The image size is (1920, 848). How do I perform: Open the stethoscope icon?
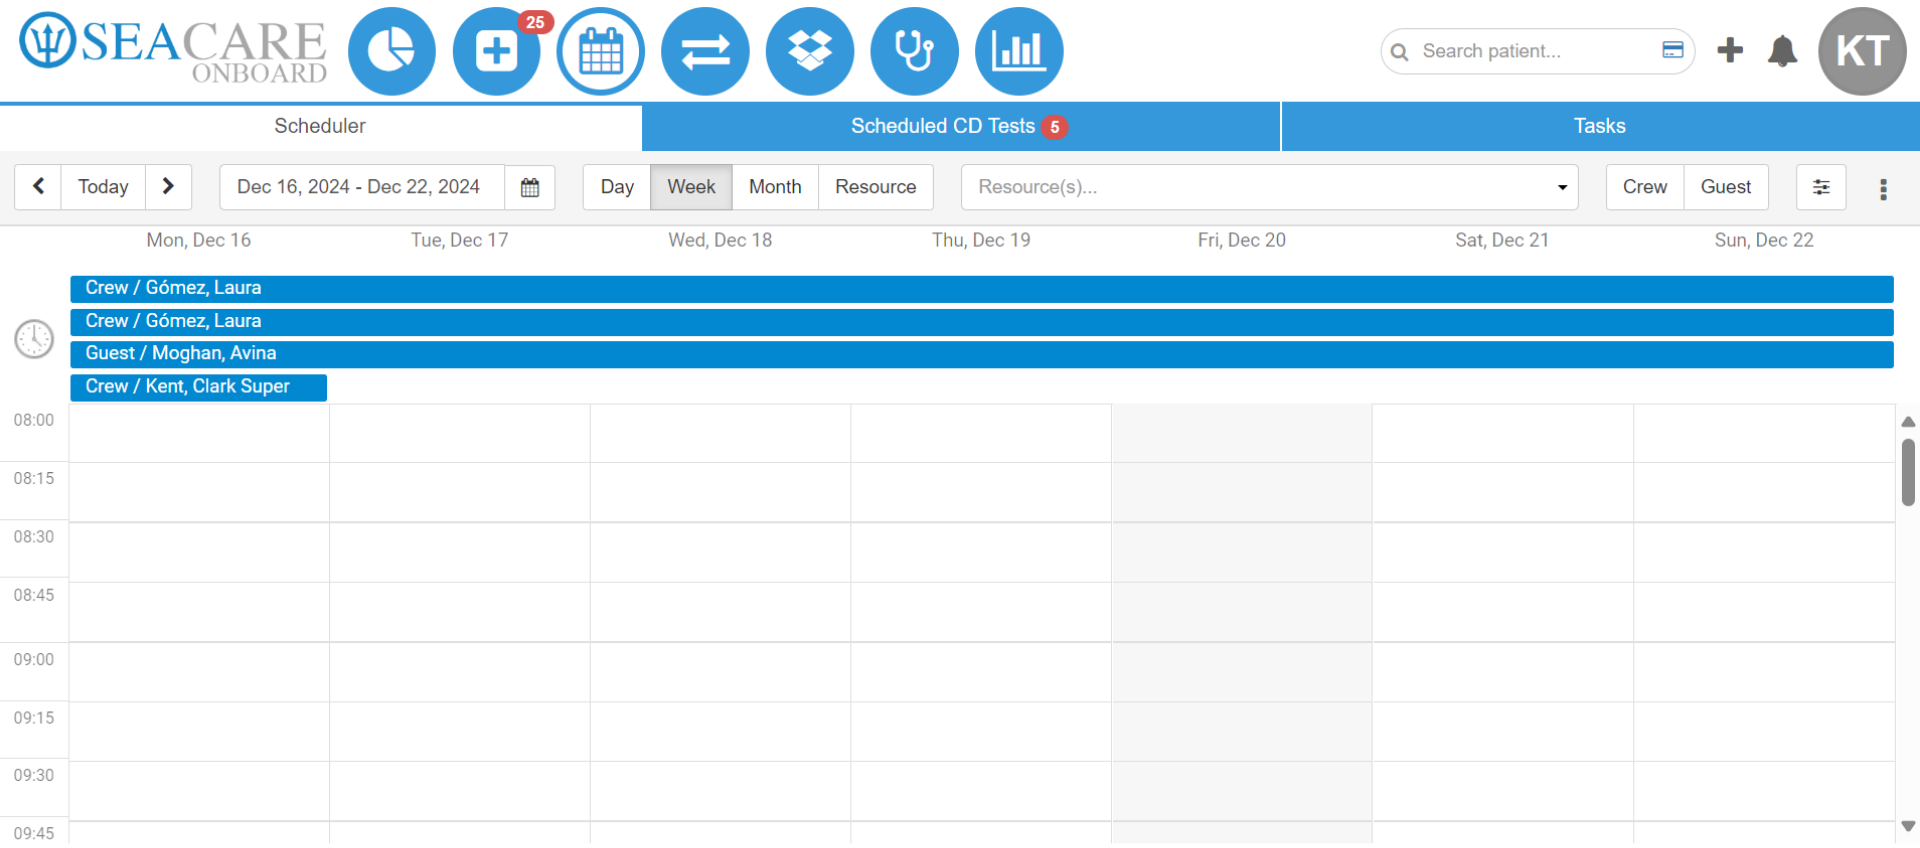click(914, 51)
